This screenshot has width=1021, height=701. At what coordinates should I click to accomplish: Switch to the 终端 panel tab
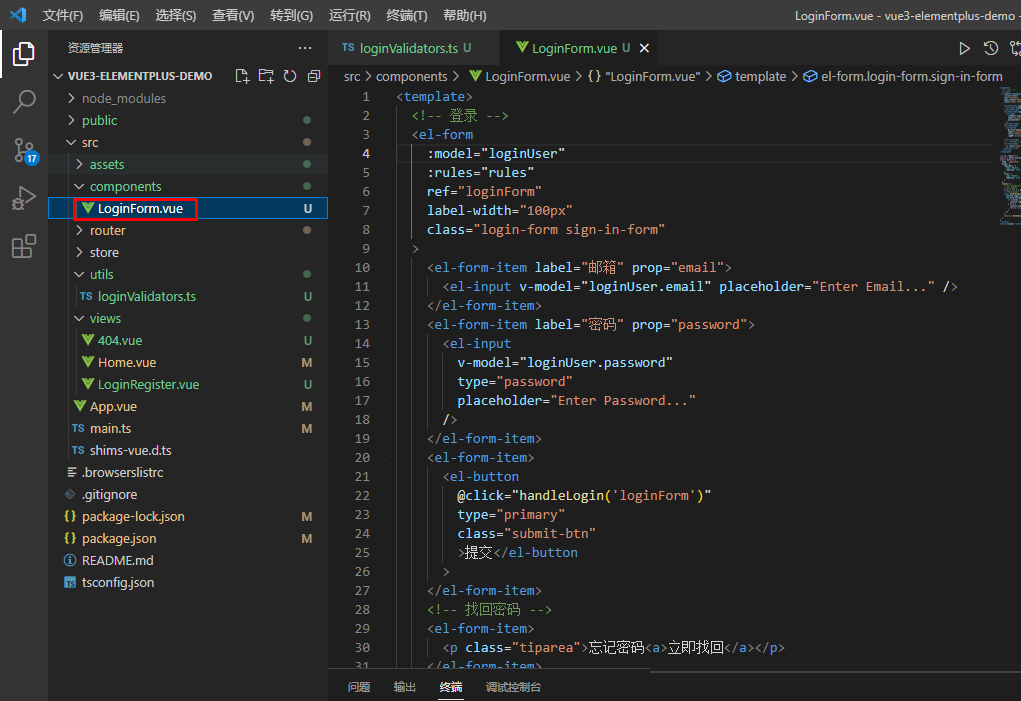(x=451, y=687)
